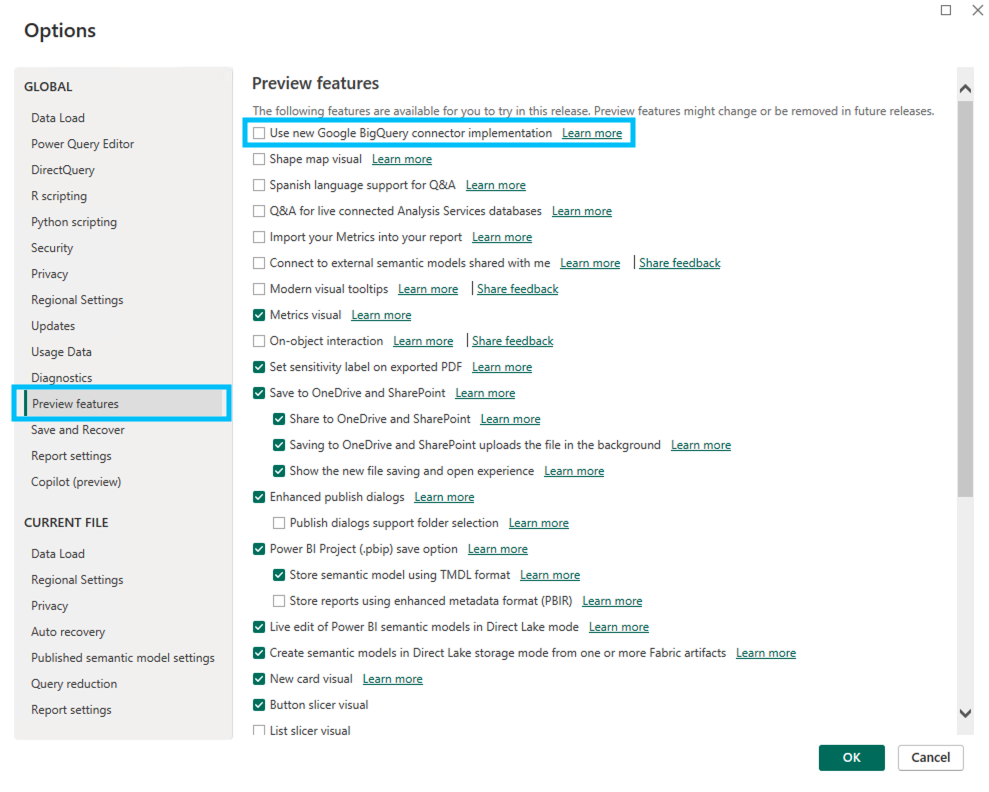Select Python scripting options
989x792 pixels.
[74, 222]
